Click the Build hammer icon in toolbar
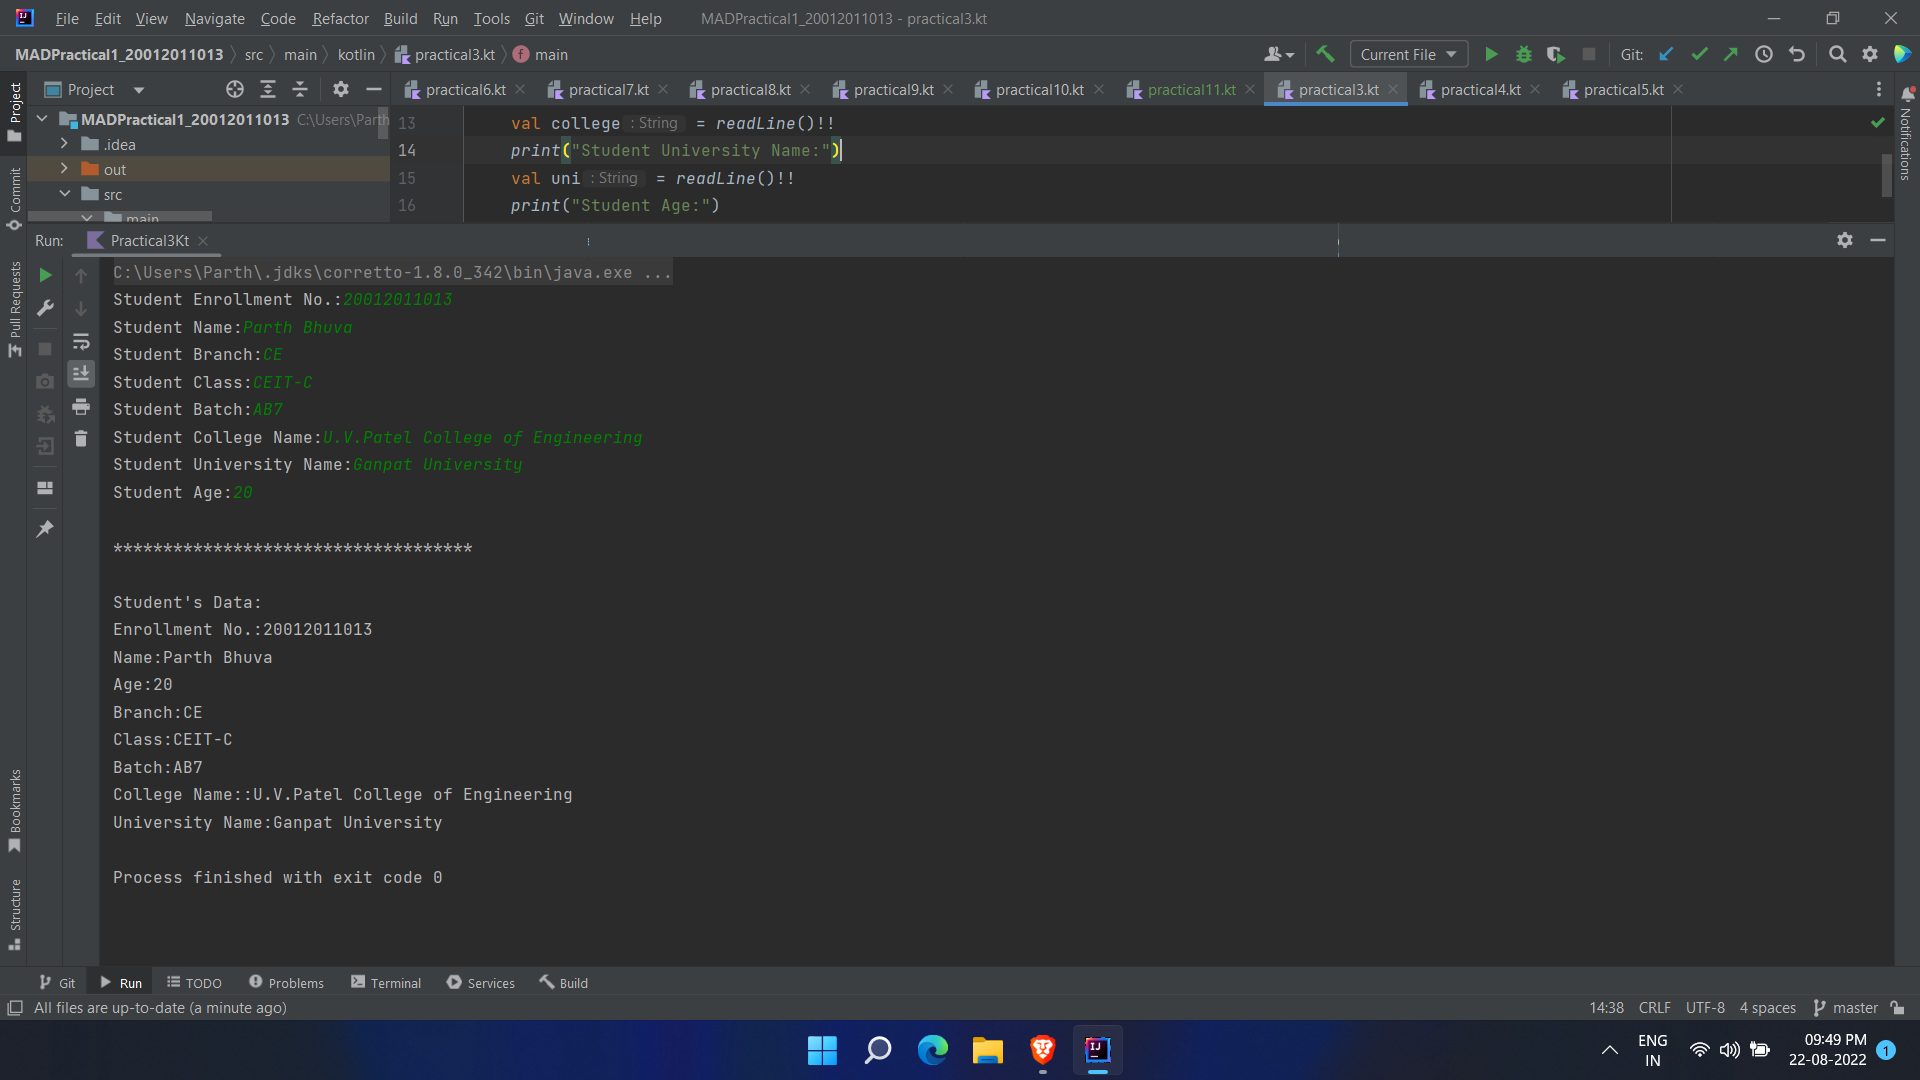Viewport: 1920px width, 1080px height. click(1325, 54)
